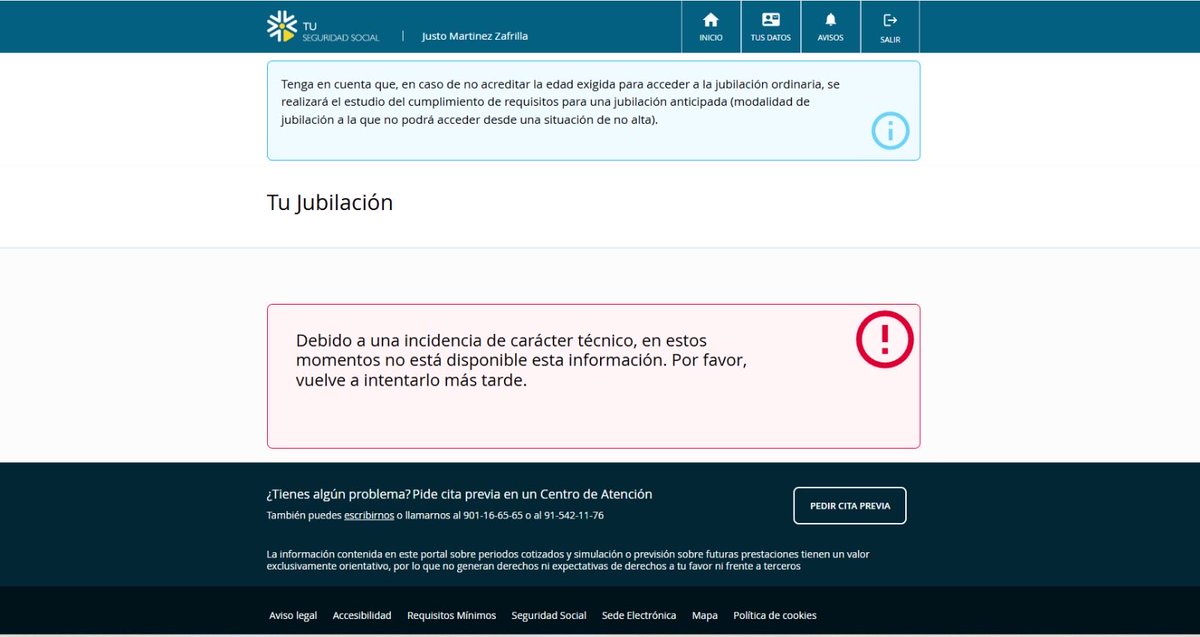Click the disclaimer text about periodos cotizados
This screenshot has width=1200, height=637.
(x=566, y=560)
